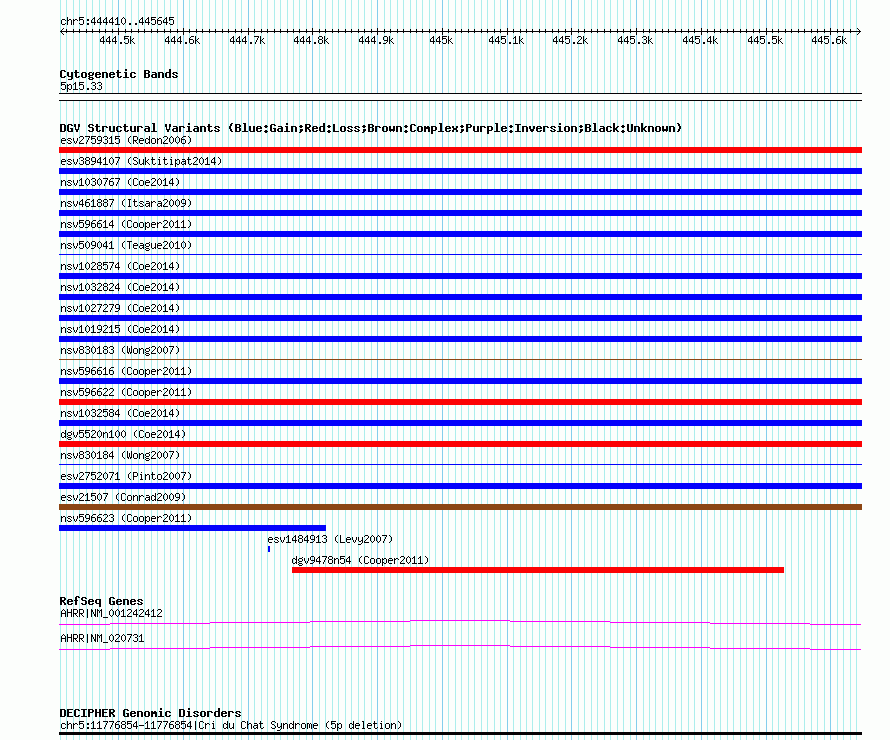Click the nsv1019215 (Coe2014) variant label
This screenshot has height=740, width=890.
coord(120,329)
